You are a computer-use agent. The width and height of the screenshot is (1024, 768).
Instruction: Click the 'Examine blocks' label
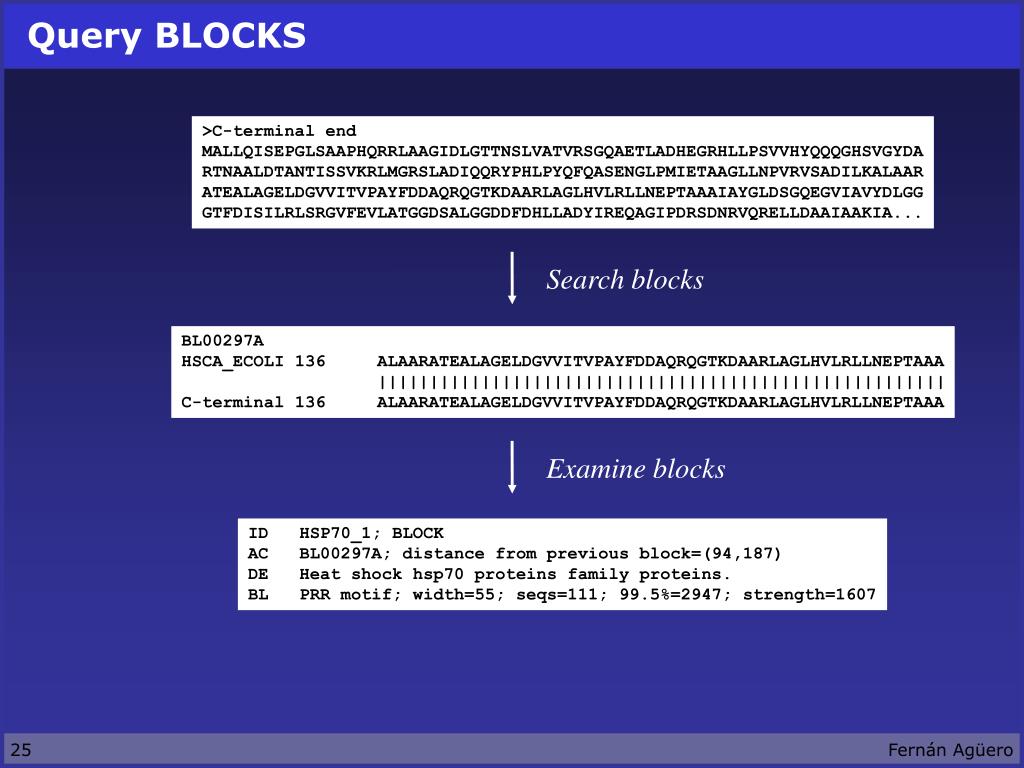point(635,469)
